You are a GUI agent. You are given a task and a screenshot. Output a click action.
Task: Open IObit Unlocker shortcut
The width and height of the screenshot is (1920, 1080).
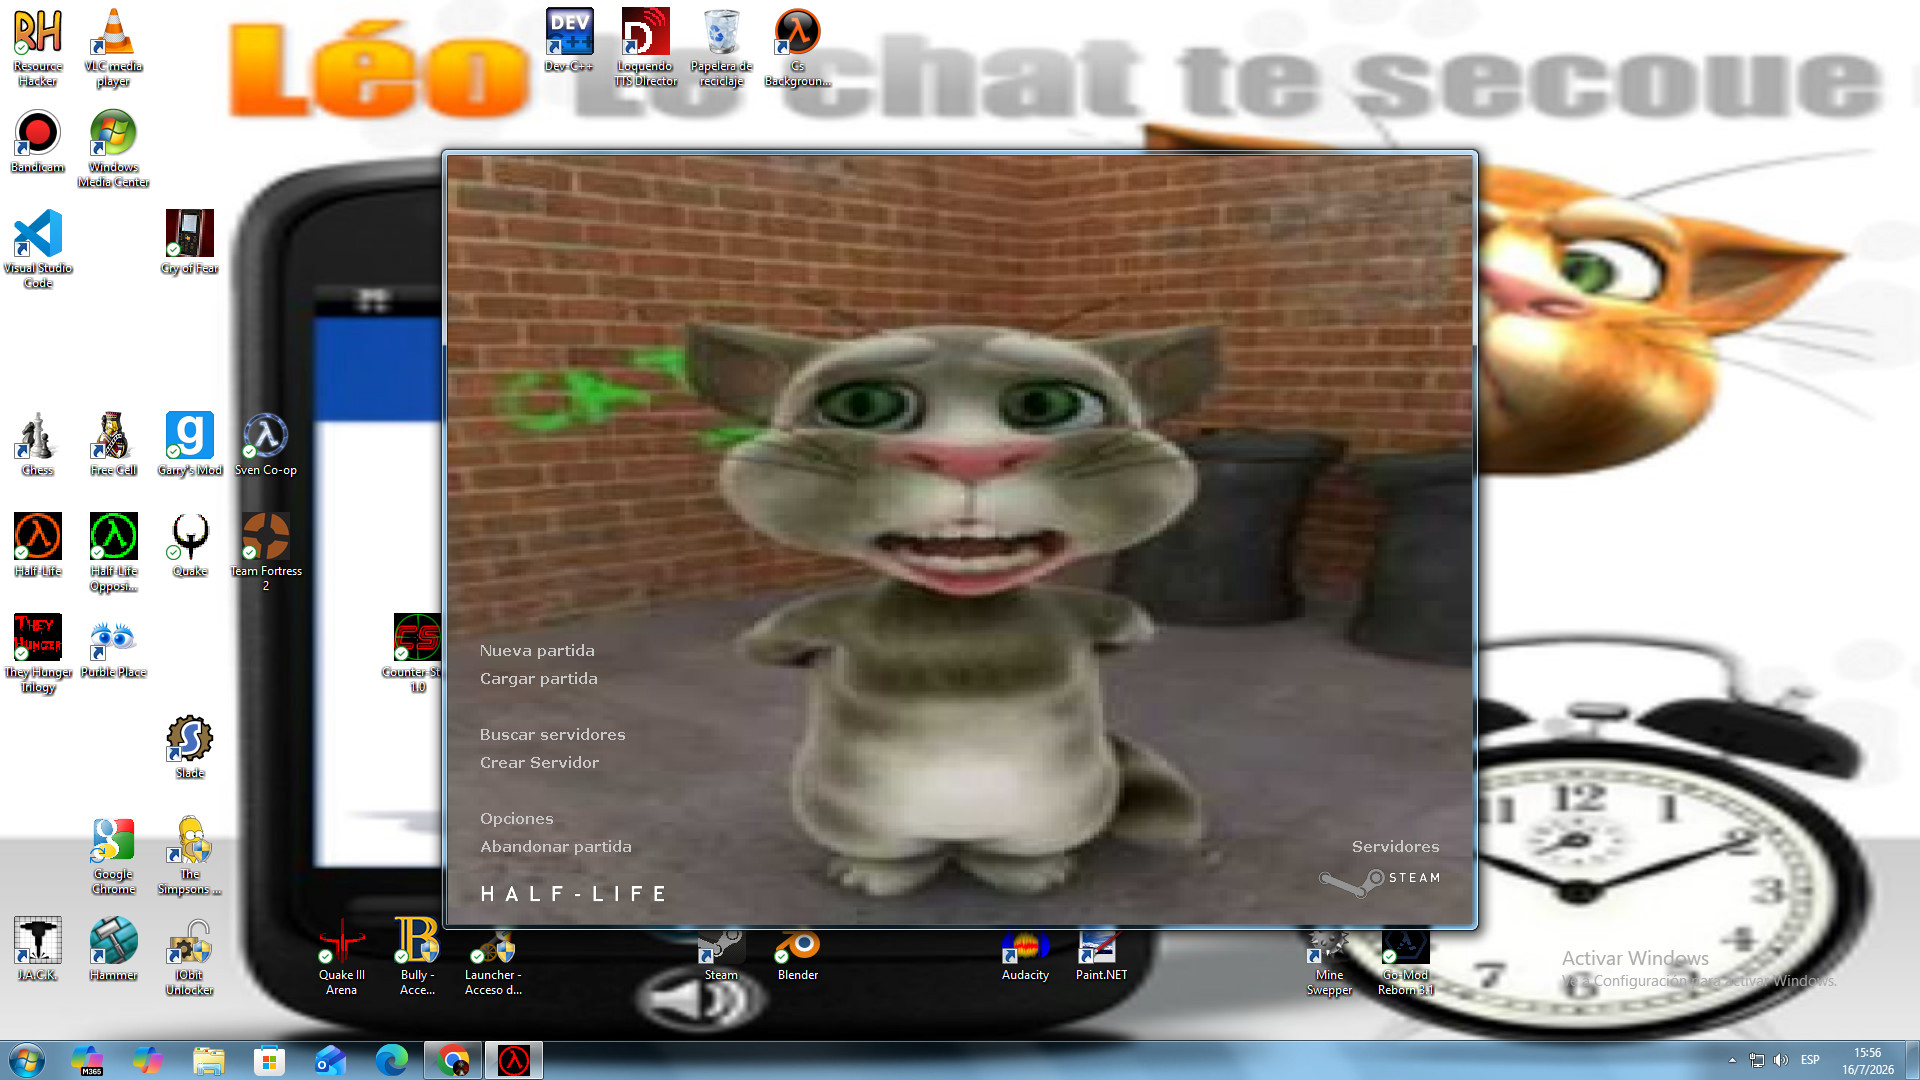pyautogui.click(x=189, y=956)
